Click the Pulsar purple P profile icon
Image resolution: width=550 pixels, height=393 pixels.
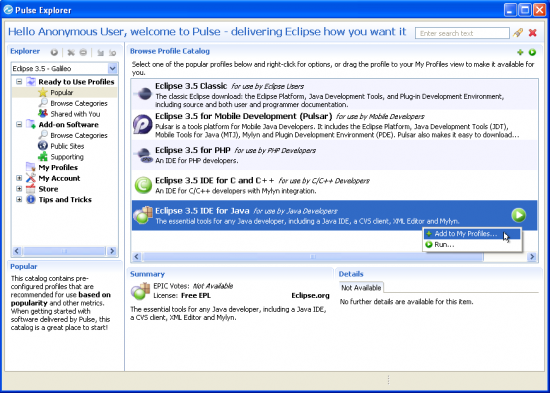143,124
